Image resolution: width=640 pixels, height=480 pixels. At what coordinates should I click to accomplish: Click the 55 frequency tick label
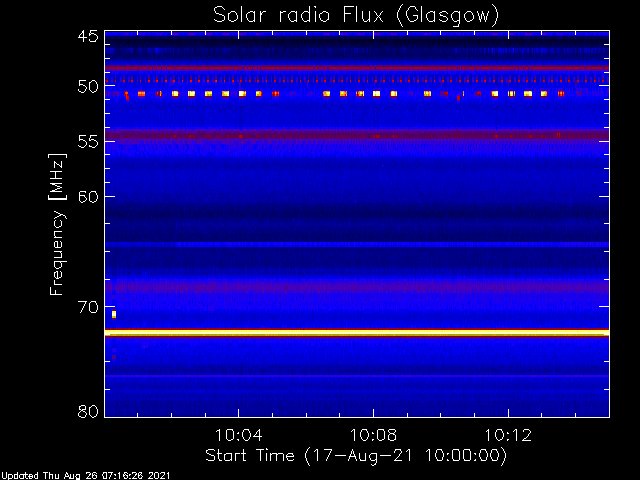pos(88,142)
